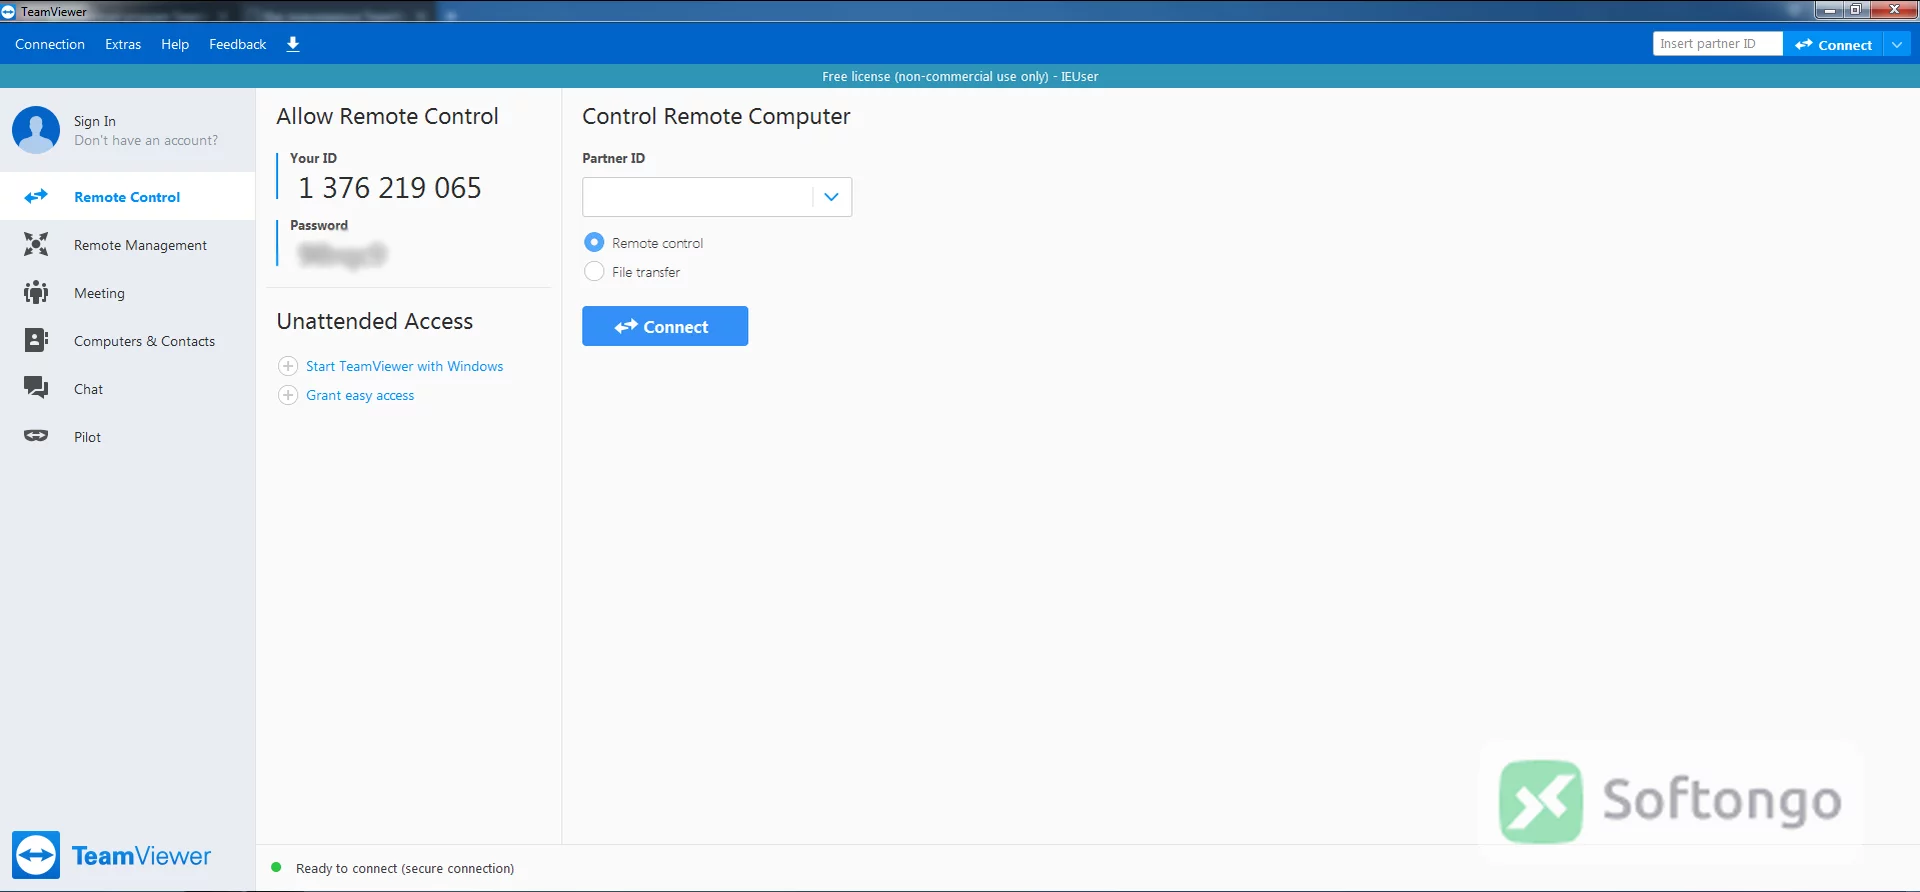1920x892 pixels.
Task: Open the Chat speech bubble icon
Action: click(36, 388)
